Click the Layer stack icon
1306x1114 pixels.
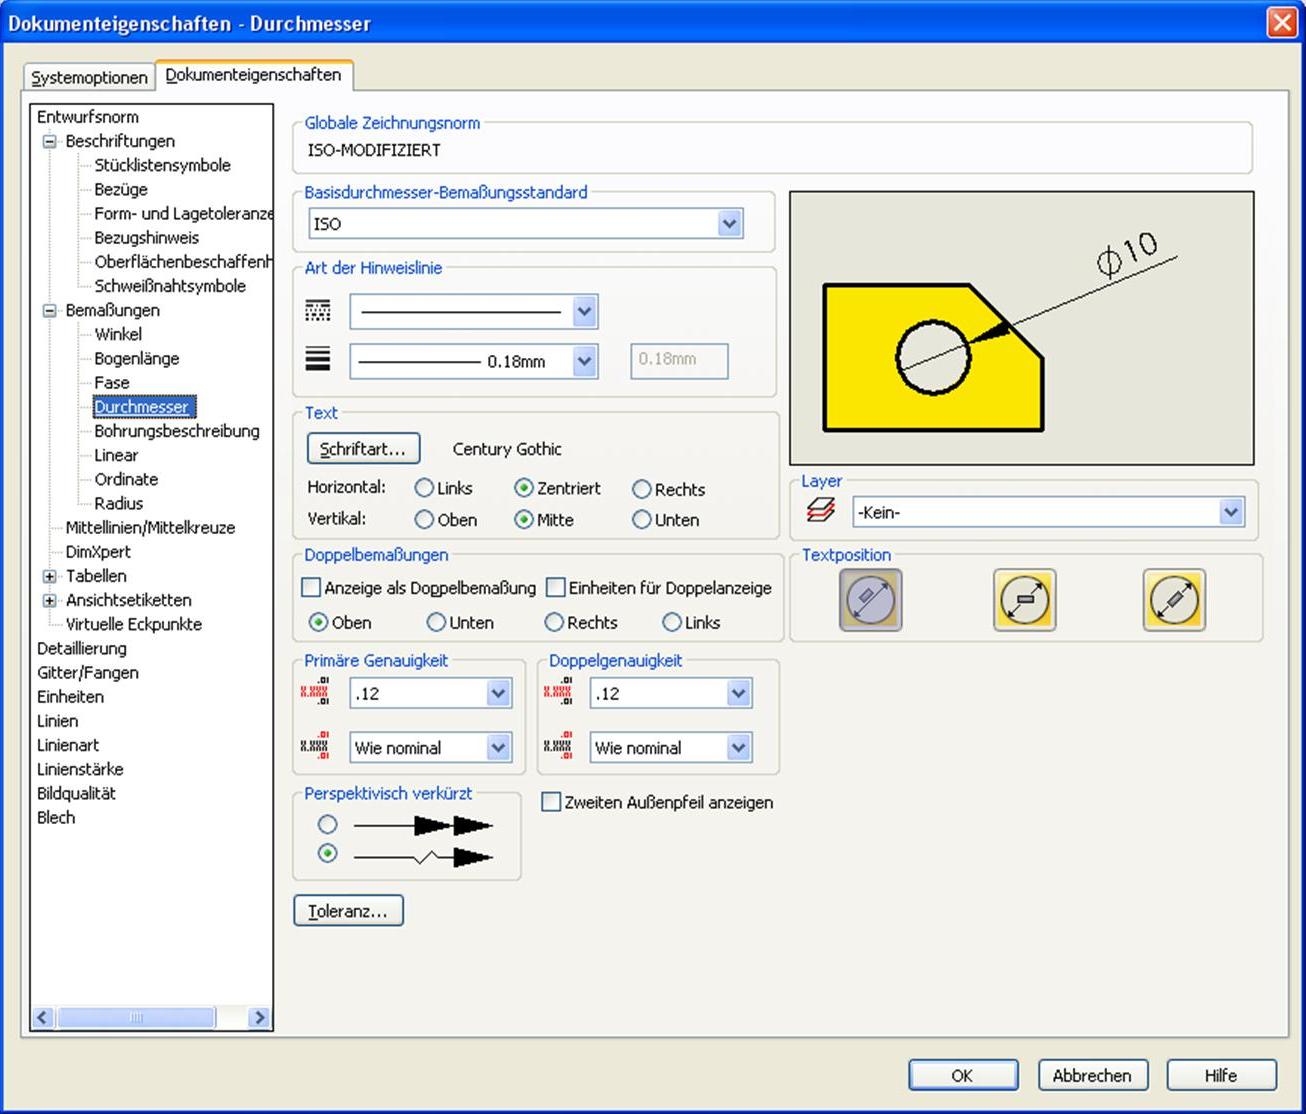point(820,511)
